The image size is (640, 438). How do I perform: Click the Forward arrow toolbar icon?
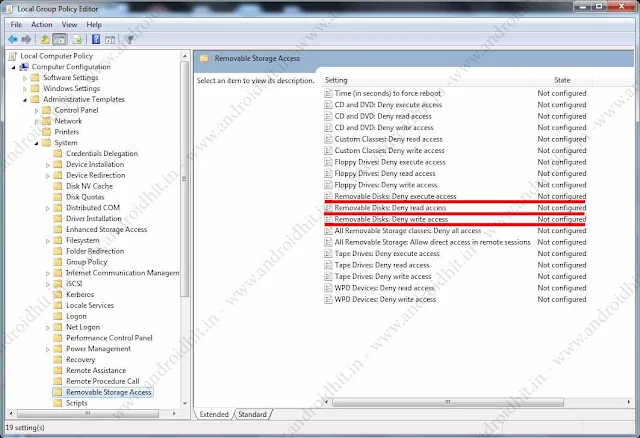tap(27, 39)
